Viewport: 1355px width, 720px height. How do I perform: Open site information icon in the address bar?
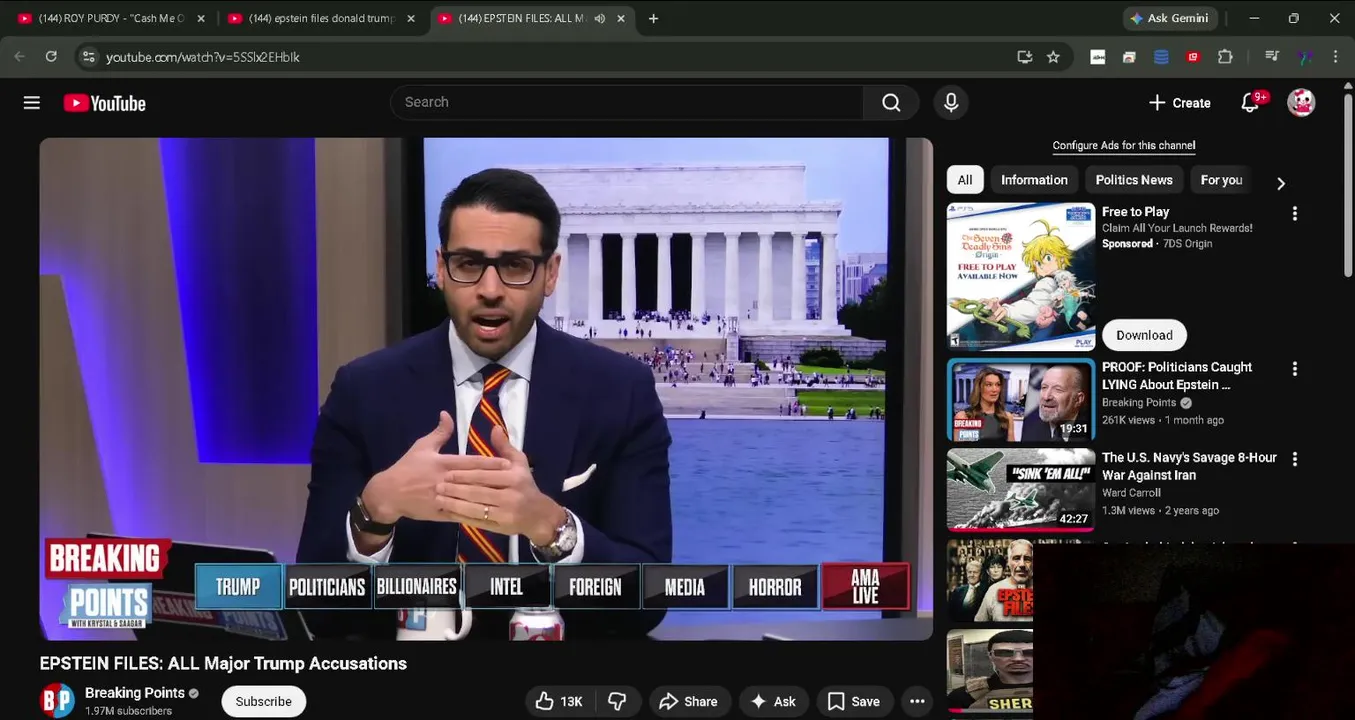click(88, 57)
